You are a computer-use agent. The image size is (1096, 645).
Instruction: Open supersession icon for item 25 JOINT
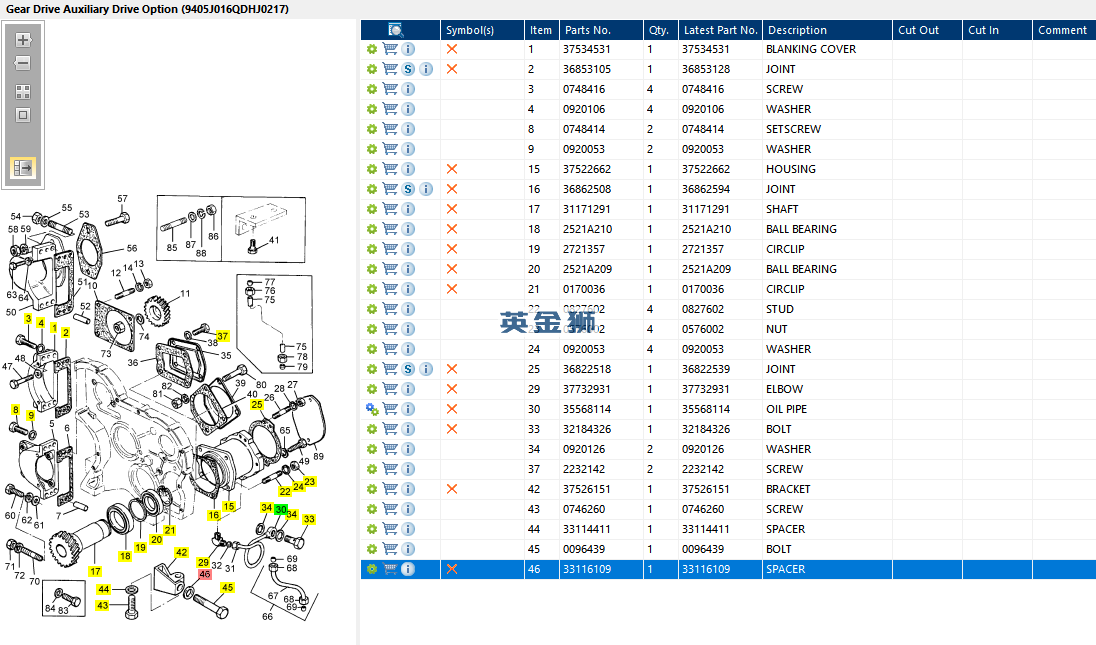[x=408, y=369]
